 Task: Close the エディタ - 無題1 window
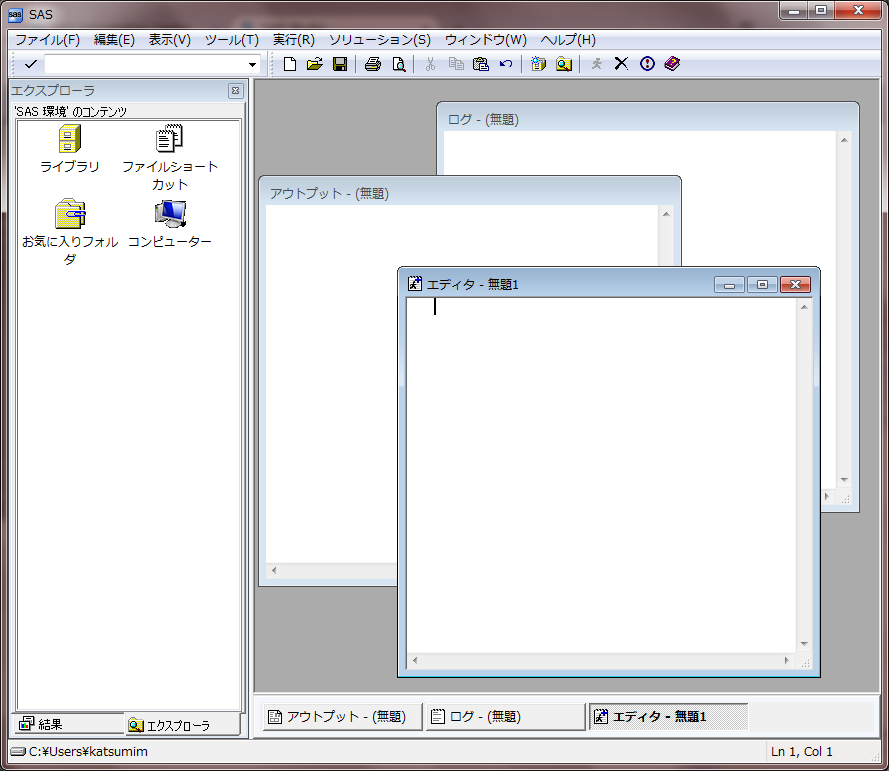795,285
